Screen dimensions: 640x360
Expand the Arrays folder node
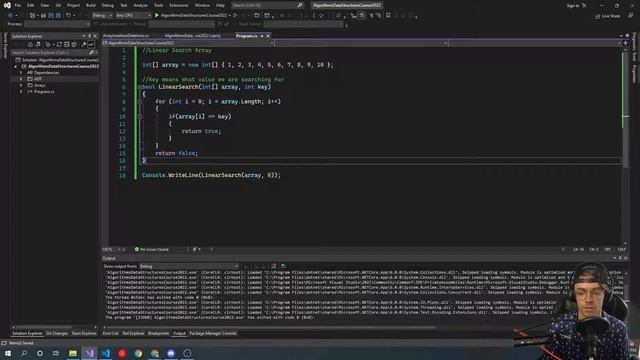click(x=21, y=85)
